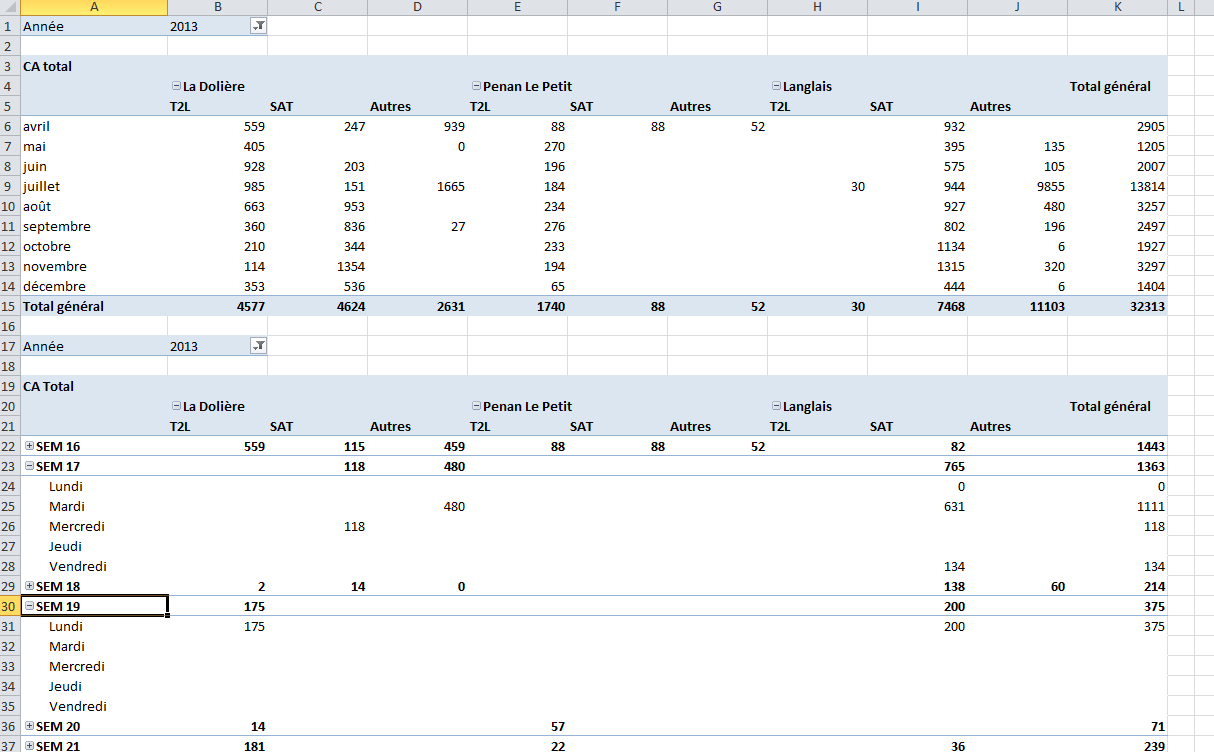Click the juillet total value 13814

coord(1145,186)
